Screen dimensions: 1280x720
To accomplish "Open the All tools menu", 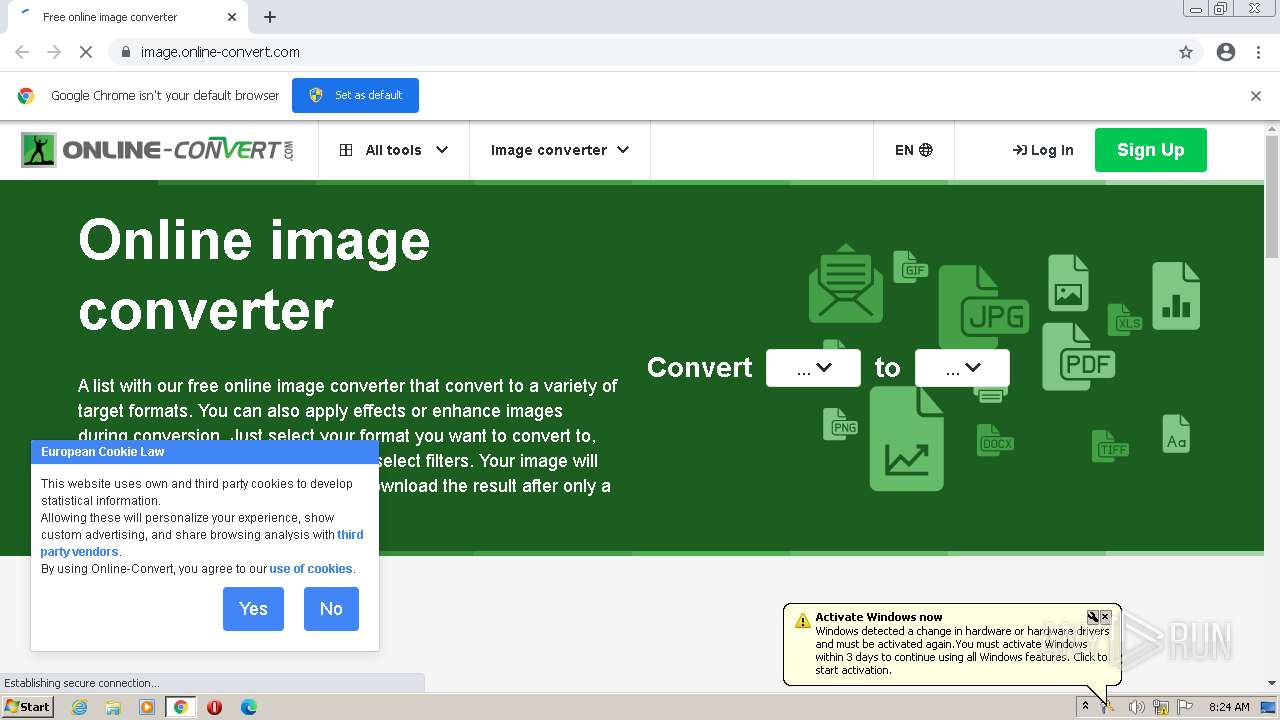I will (x=393, y=150).
